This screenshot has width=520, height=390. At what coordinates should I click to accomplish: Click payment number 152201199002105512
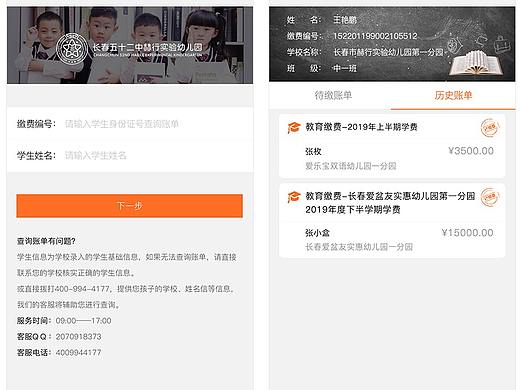(x=375, y=36)
